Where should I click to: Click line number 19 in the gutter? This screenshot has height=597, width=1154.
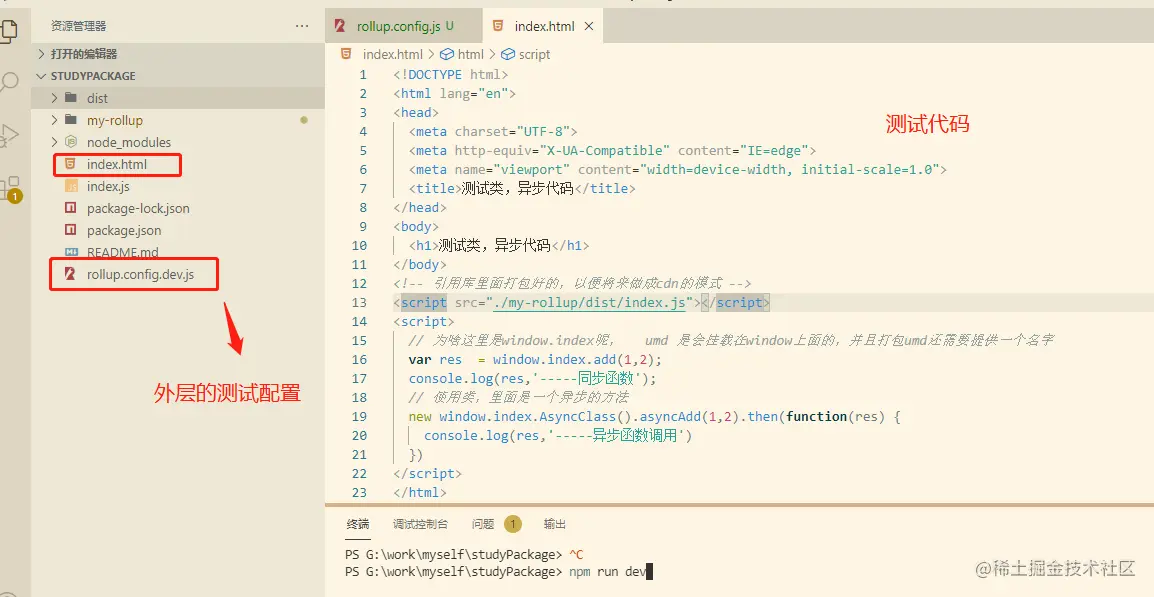point(359,417)
